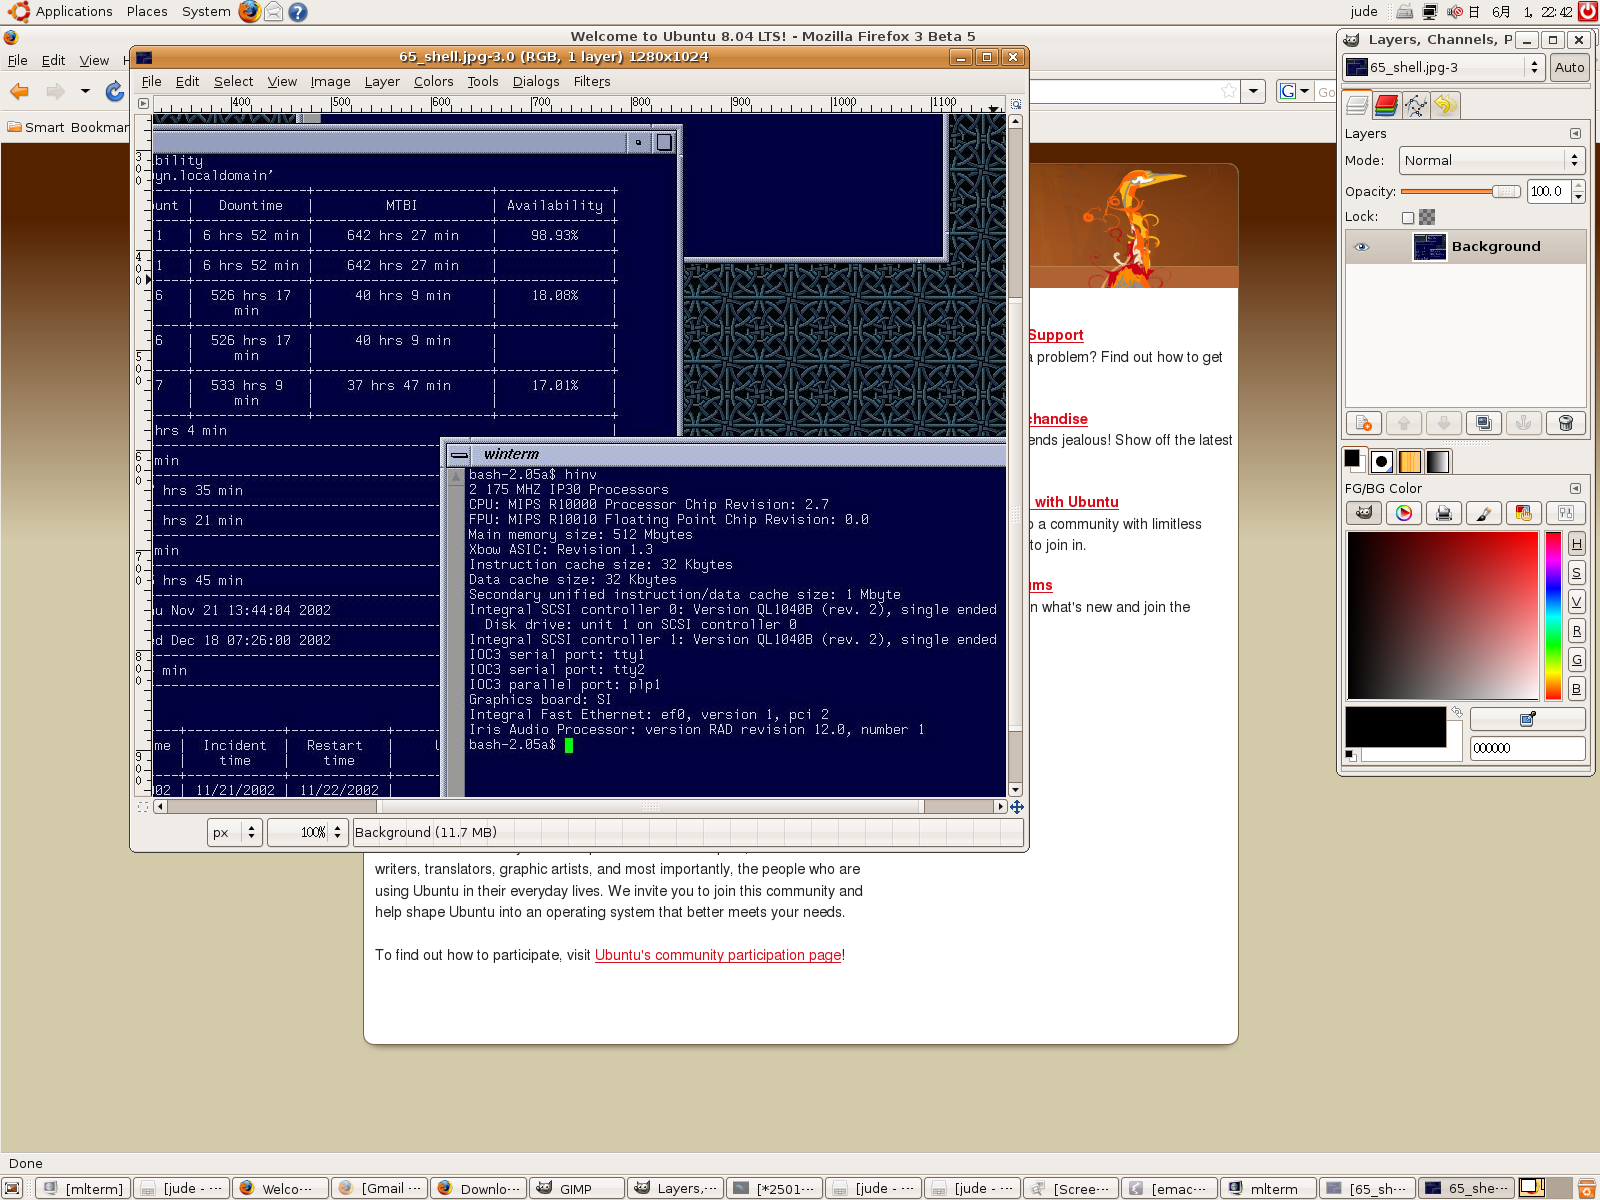Click the navigation cross in image window corner
1600x1200 pixels.
pos(1016,807)
